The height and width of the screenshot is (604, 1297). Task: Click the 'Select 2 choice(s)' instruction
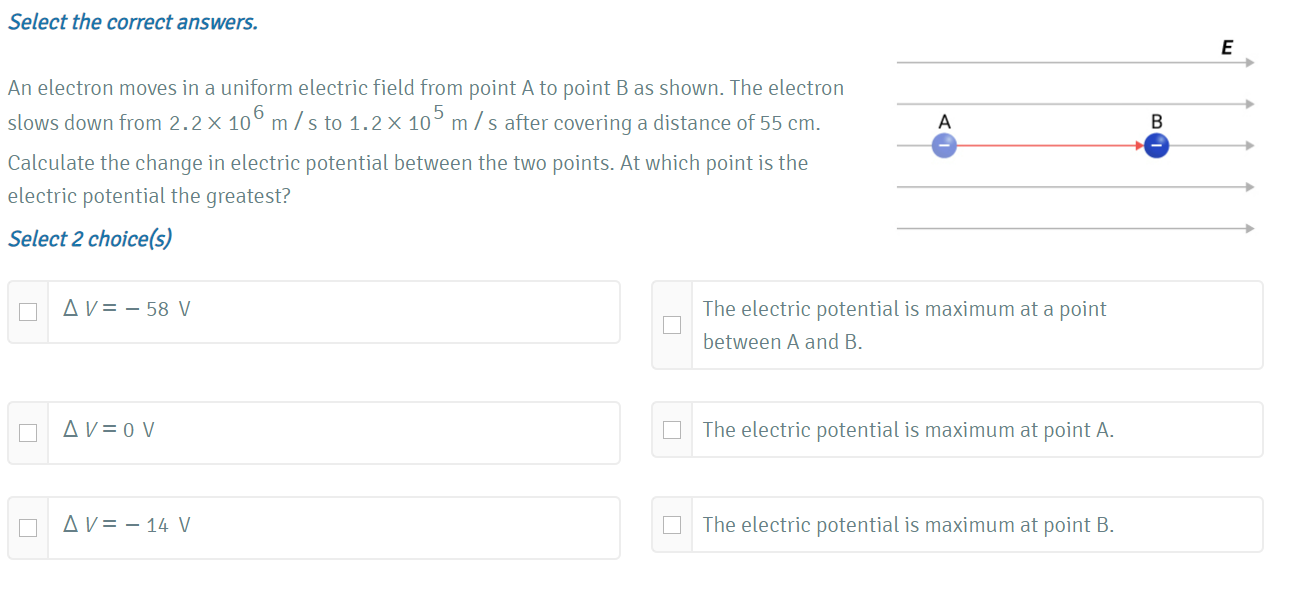coord(90,239)
